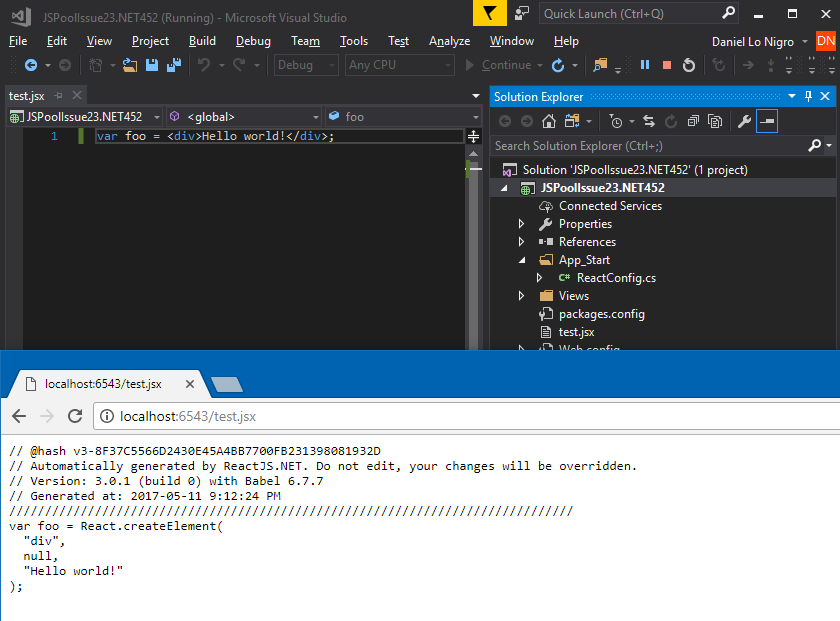Click Quick Launch search magnifier icon

(728, 13)
